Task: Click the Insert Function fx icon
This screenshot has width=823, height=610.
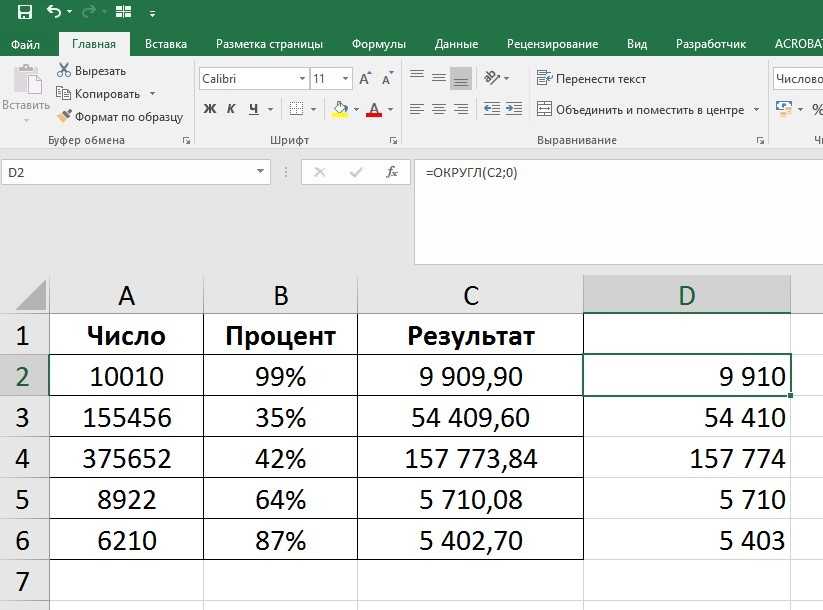Action: point(393,172)
